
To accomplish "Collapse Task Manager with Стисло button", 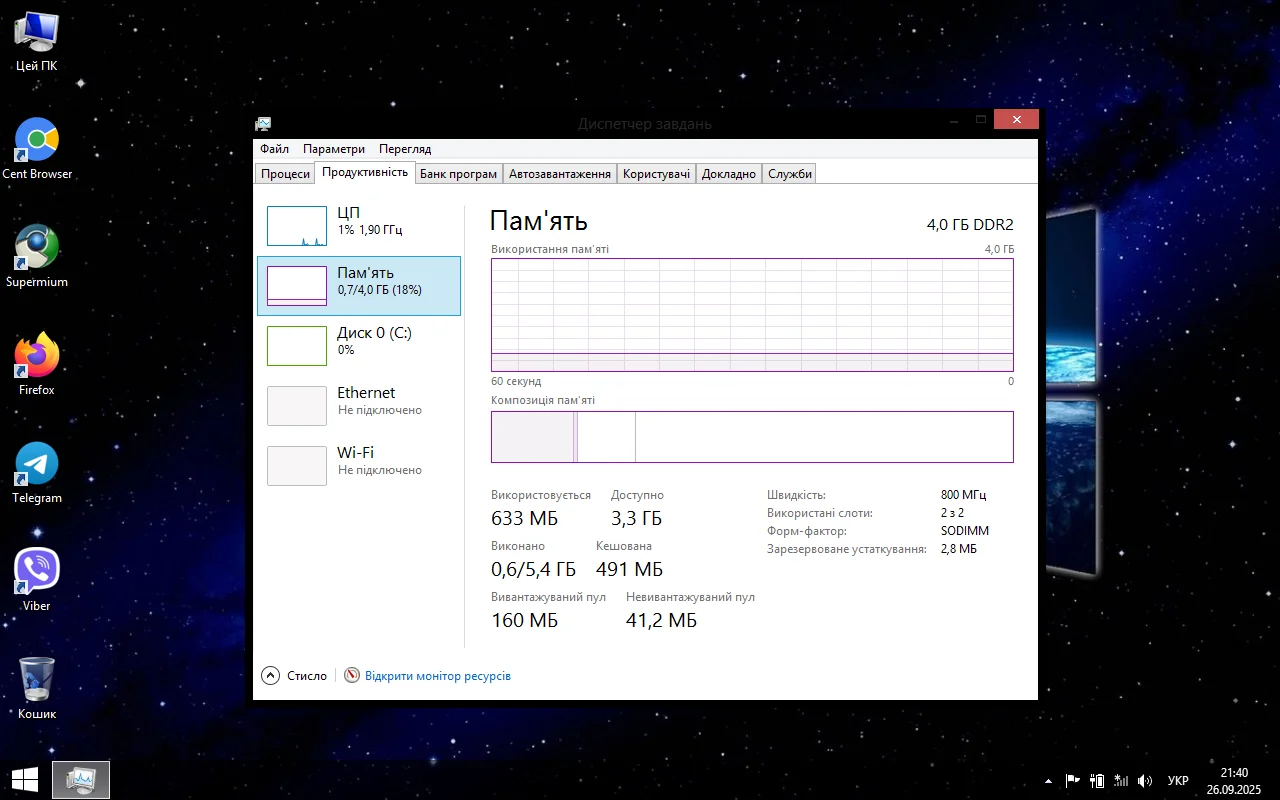I will (x=295, y=676).
